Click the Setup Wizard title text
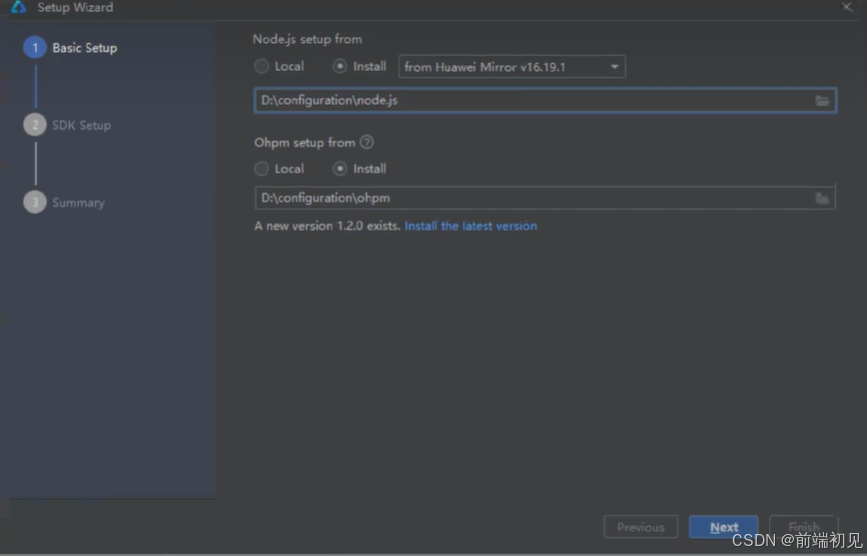The height and width of the screenshot is (556, 867). [x=75, y=7]
